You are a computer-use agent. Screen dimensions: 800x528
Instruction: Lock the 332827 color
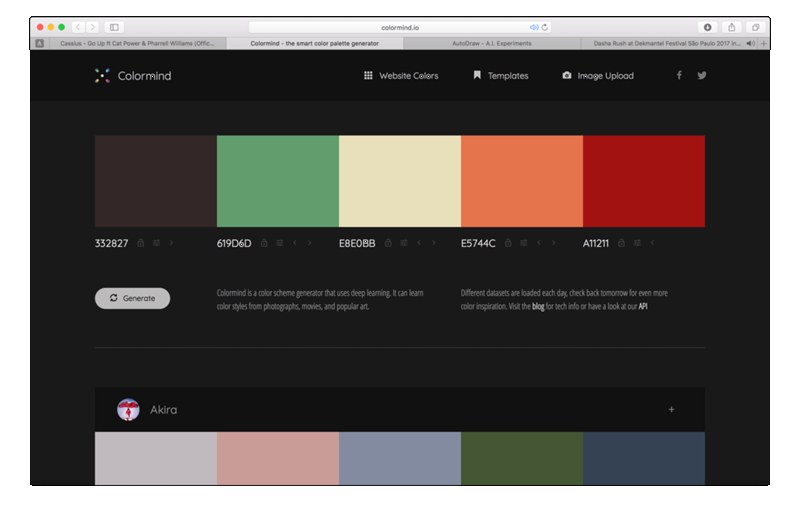(x=141, y=243)
